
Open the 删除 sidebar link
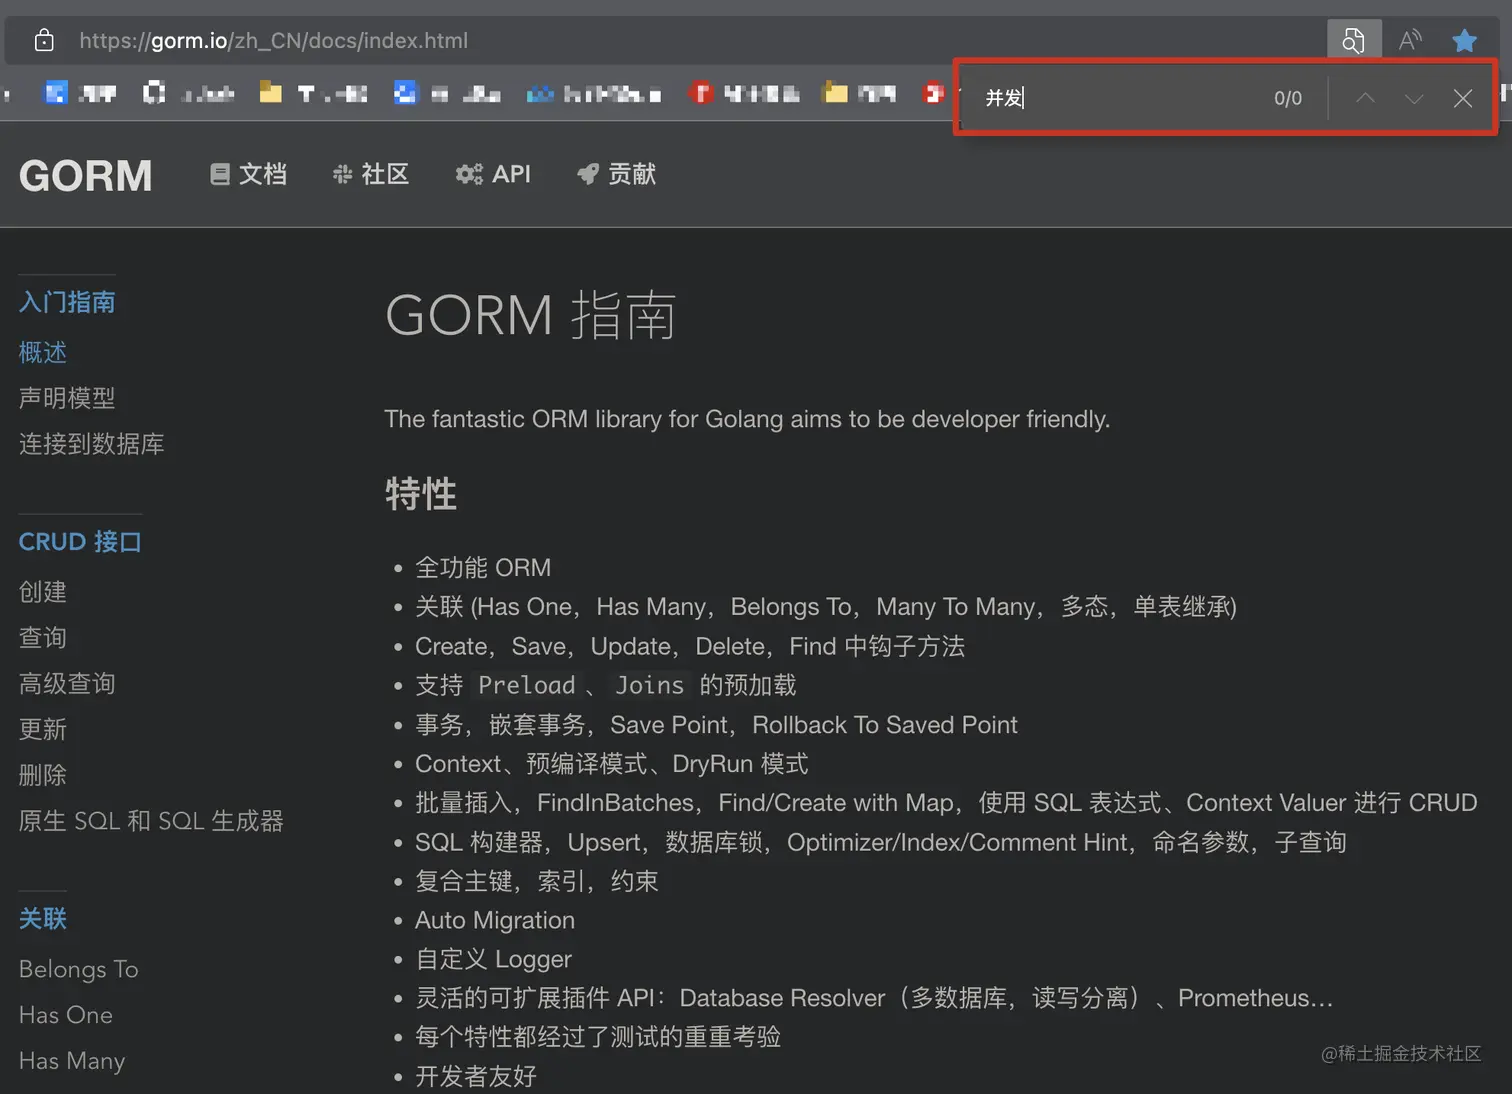[43, 775]
